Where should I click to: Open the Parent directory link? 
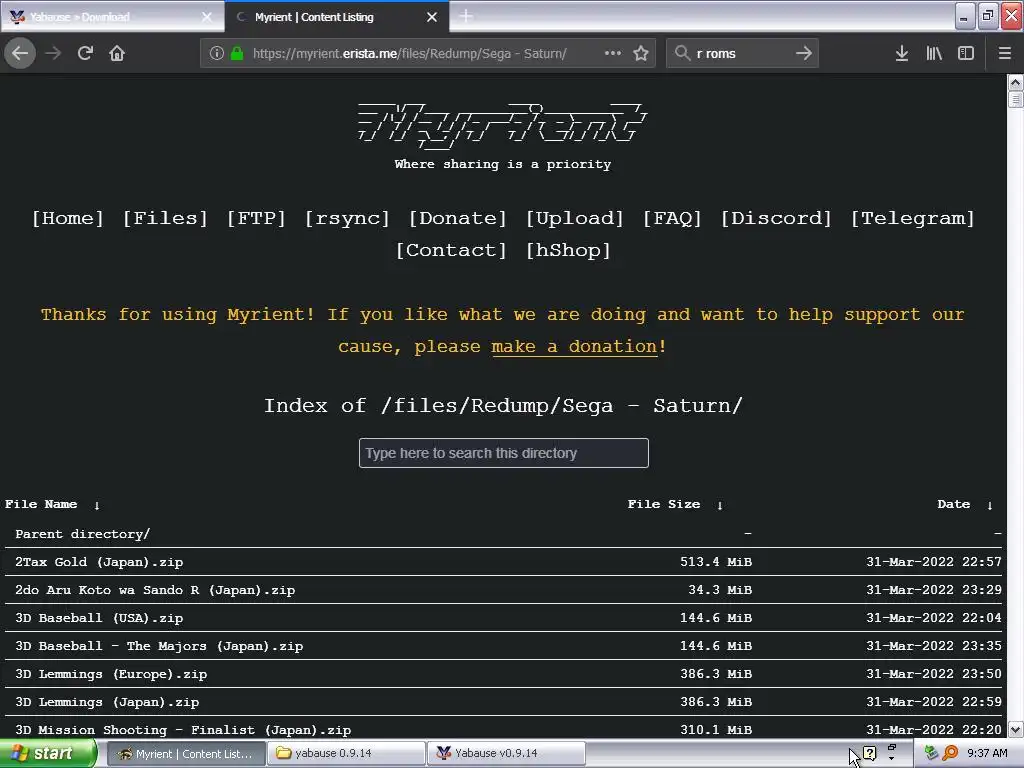pos(82,534)
